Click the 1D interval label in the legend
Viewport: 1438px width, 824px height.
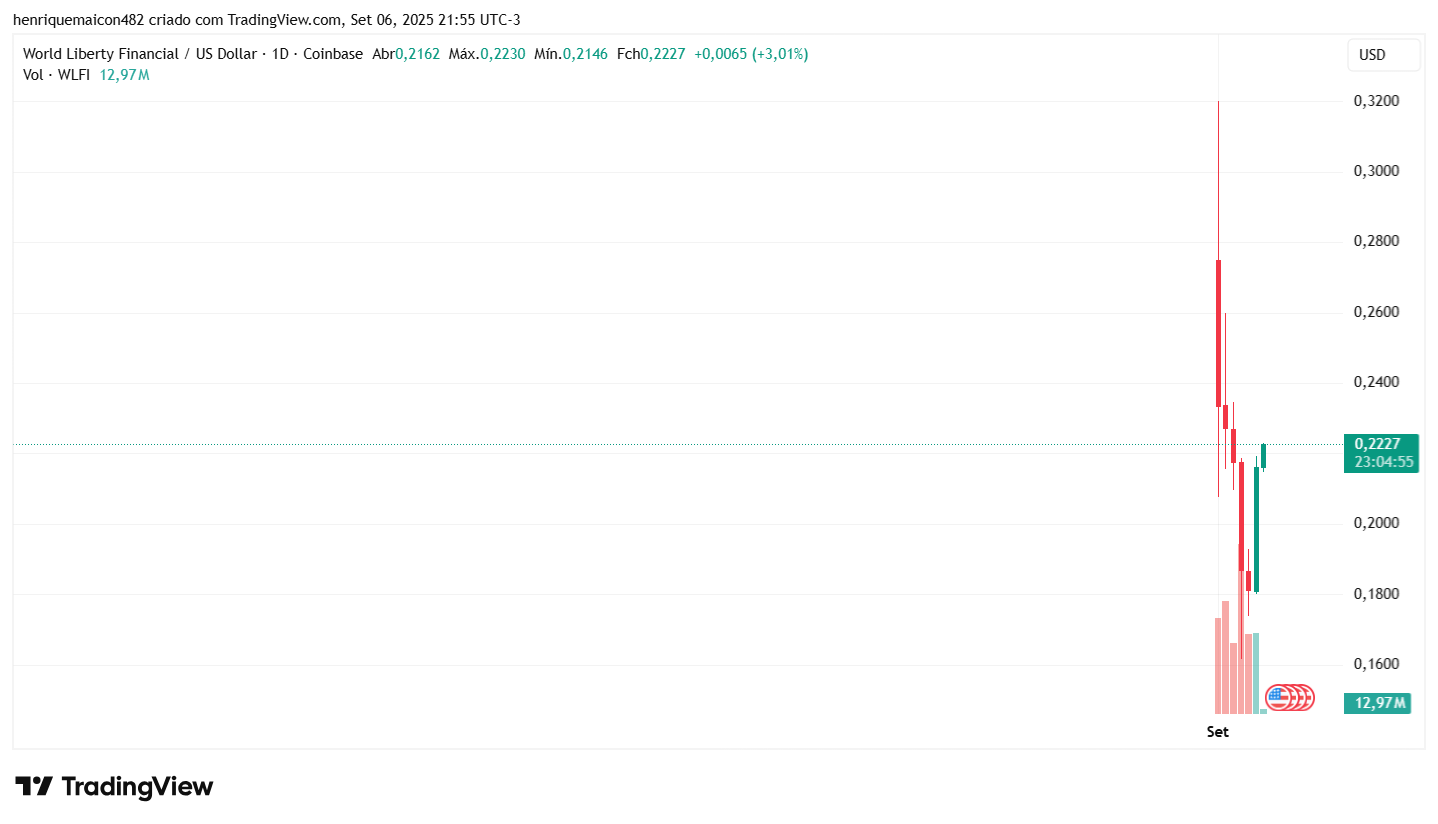[x=281, y=54]
